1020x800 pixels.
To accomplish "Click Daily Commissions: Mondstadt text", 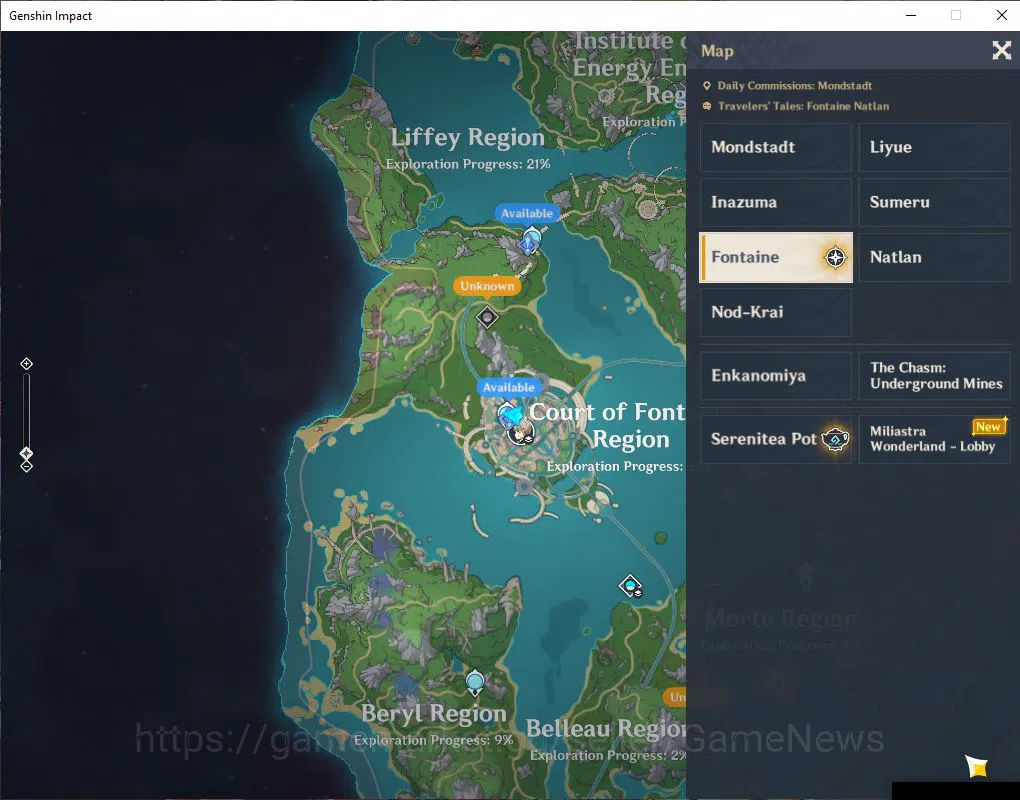I will click(794, 86).
